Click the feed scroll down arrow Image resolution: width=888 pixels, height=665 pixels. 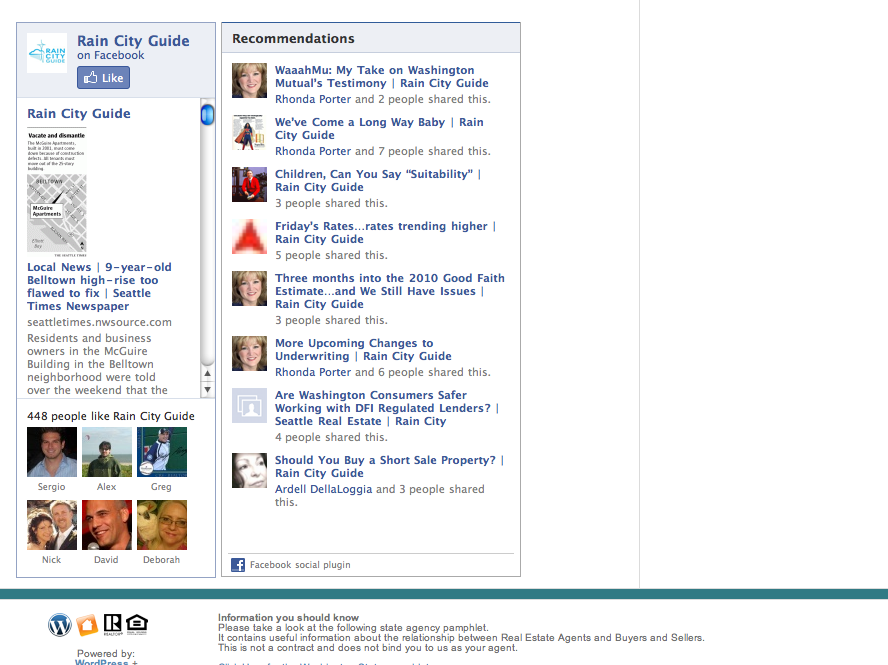click(207, 390)
